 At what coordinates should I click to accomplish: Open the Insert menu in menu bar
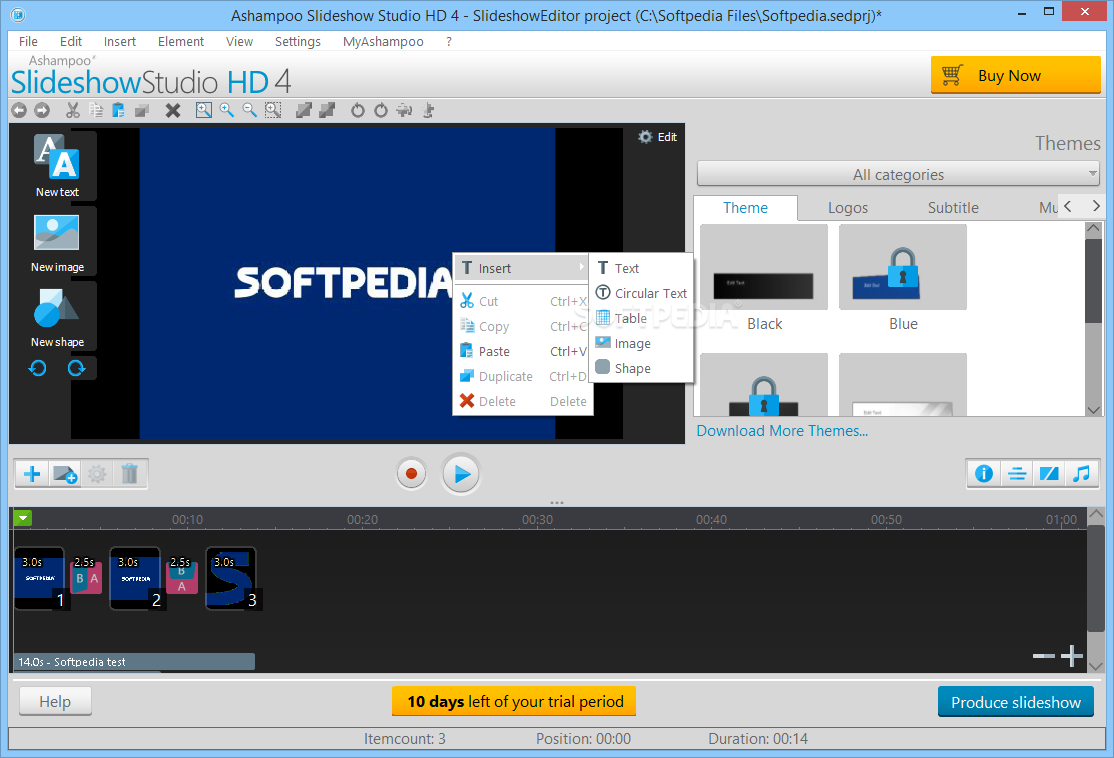[119, 41]
